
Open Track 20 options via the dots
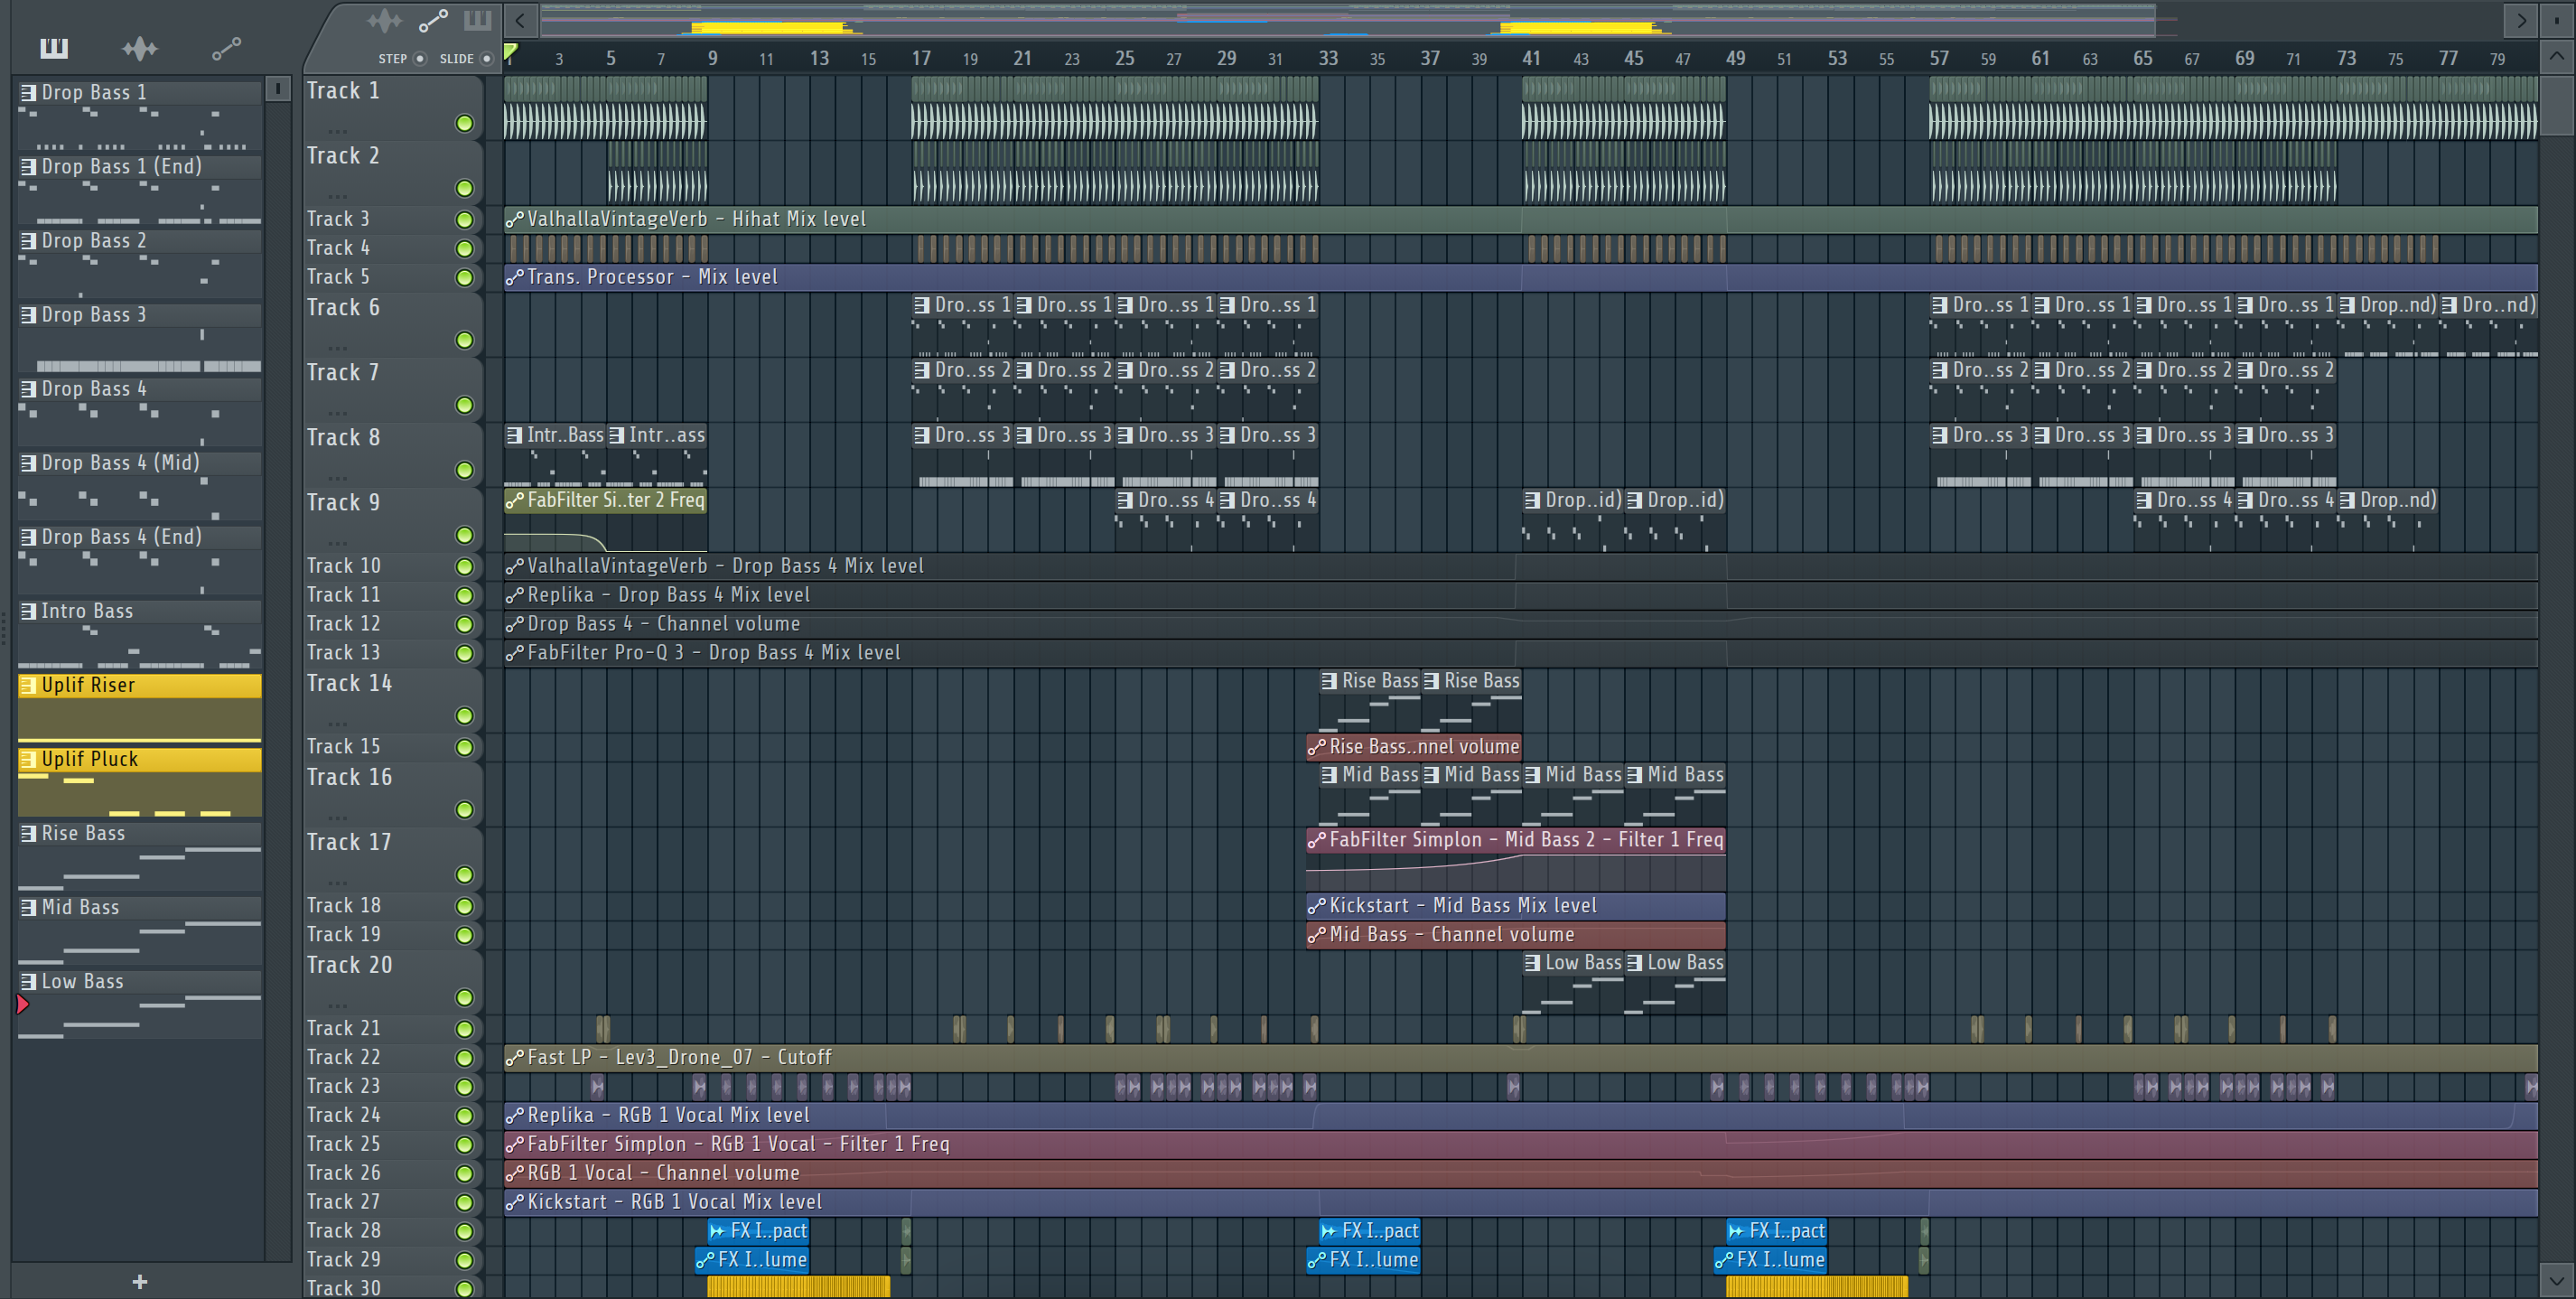click(338, 1005)
